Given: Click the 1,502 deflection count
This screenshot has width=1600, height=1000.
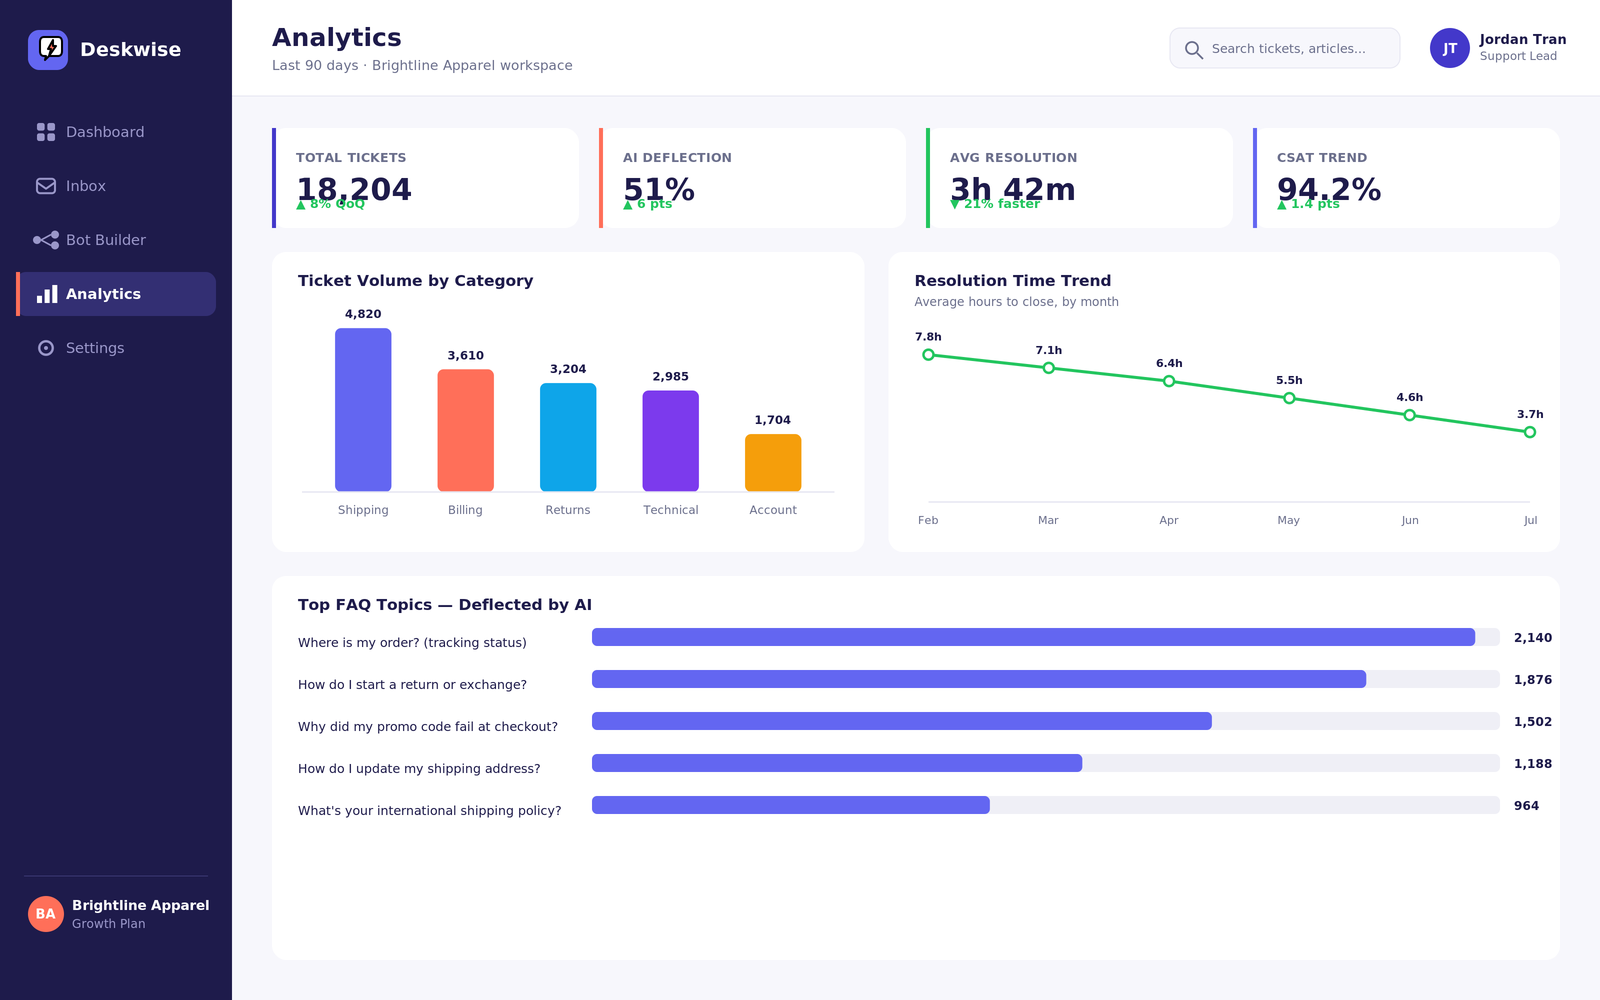Looking at the screenshot, I should pos(1533,722).
